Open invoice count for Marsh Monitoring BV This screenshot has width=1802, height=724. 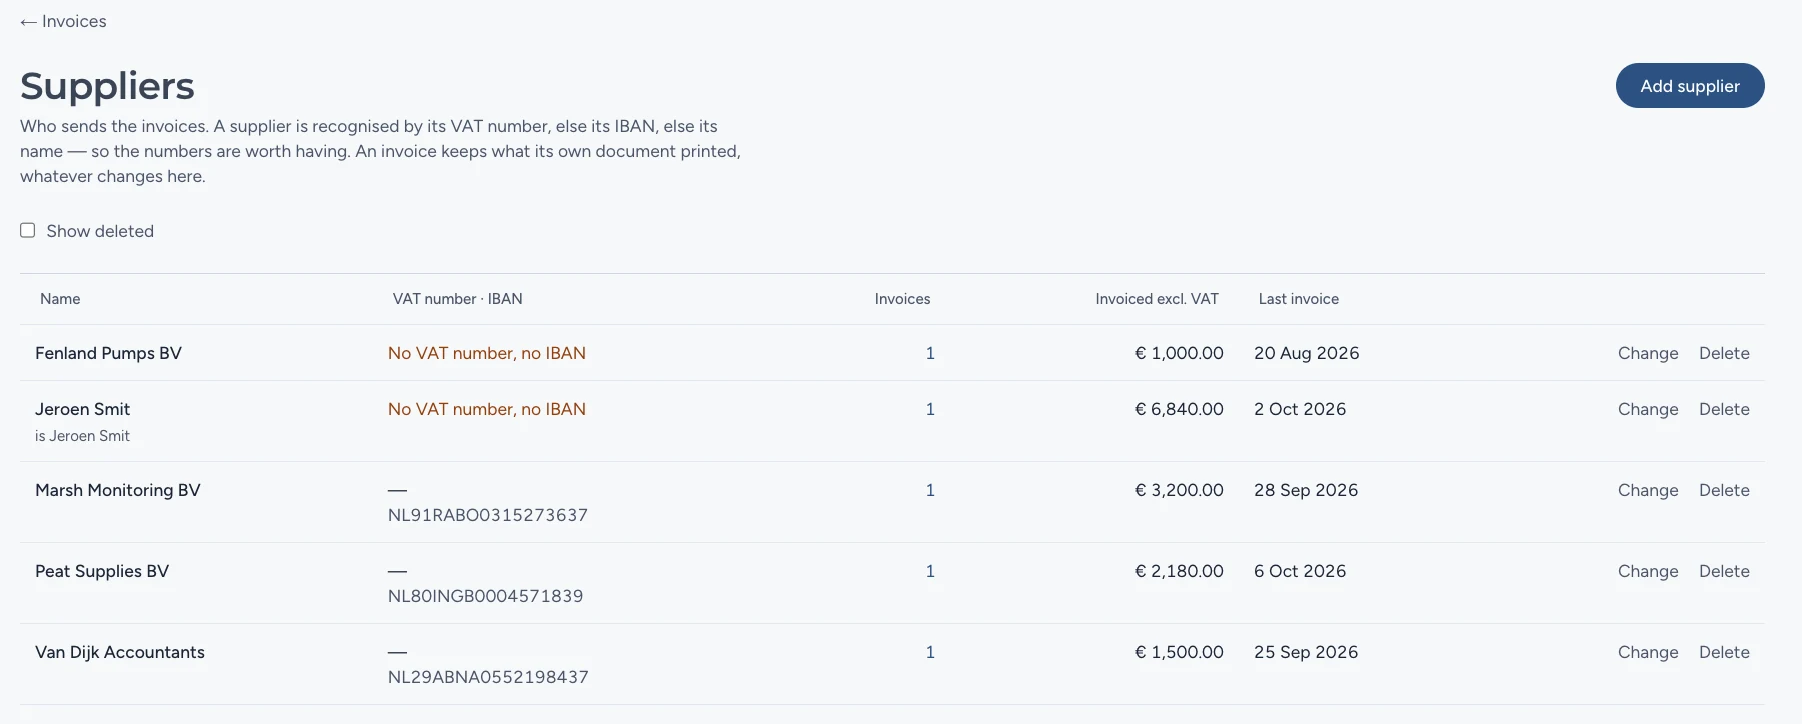click(x=930, y=490)
